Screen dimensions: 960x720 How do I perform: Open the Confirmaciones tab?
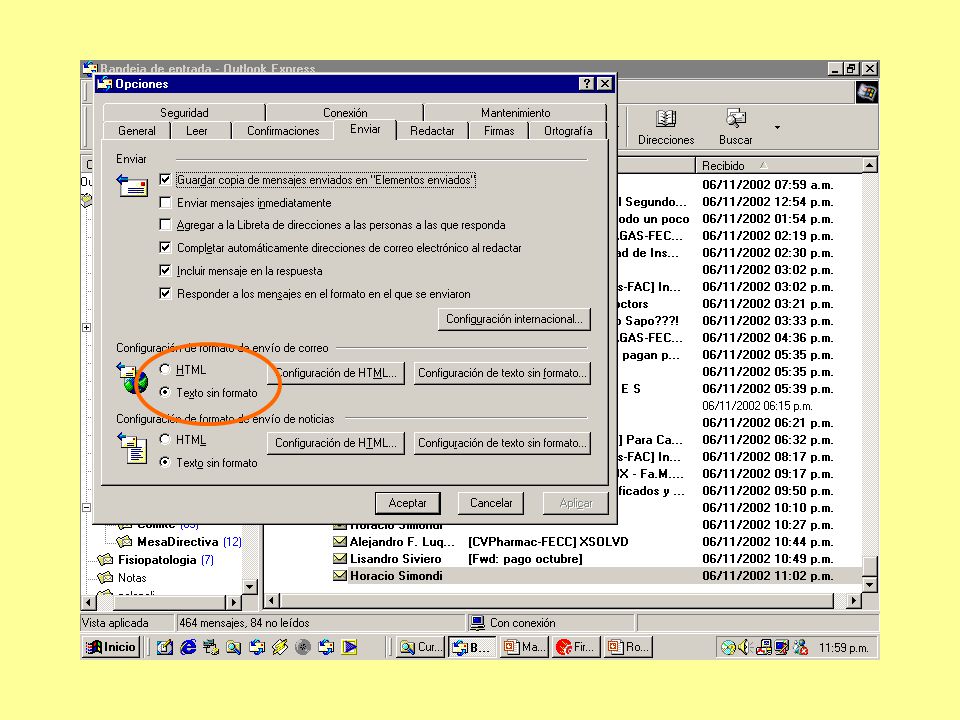283,130
